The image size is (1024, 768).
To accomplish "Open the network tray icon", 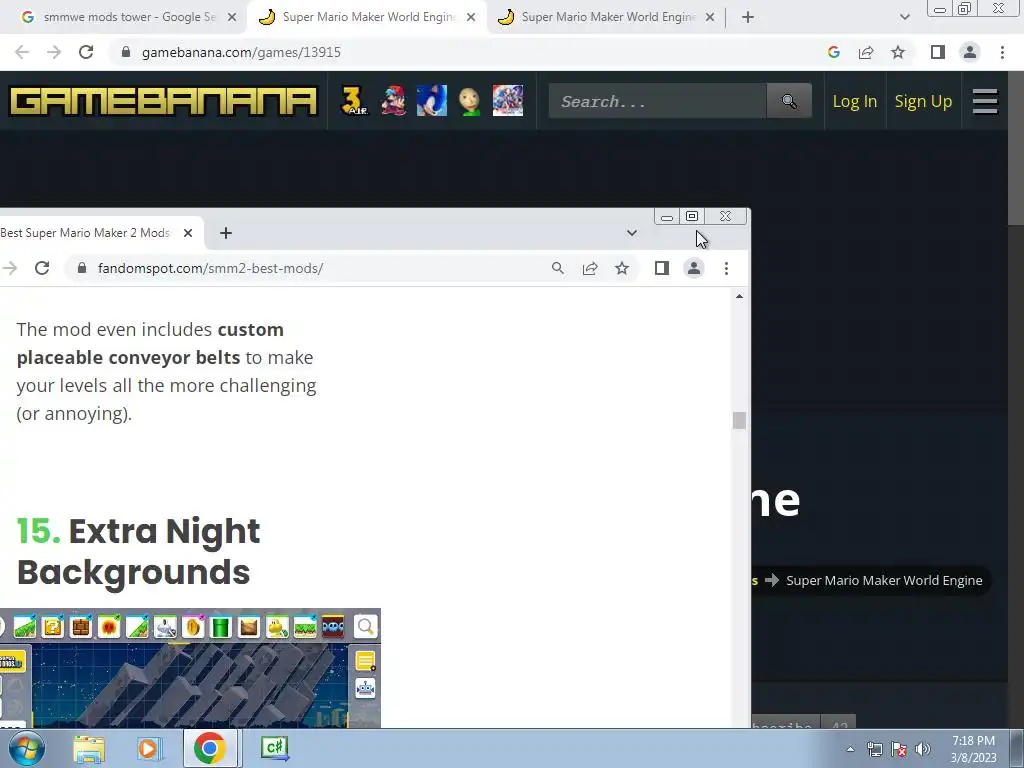I will [874, 749].
